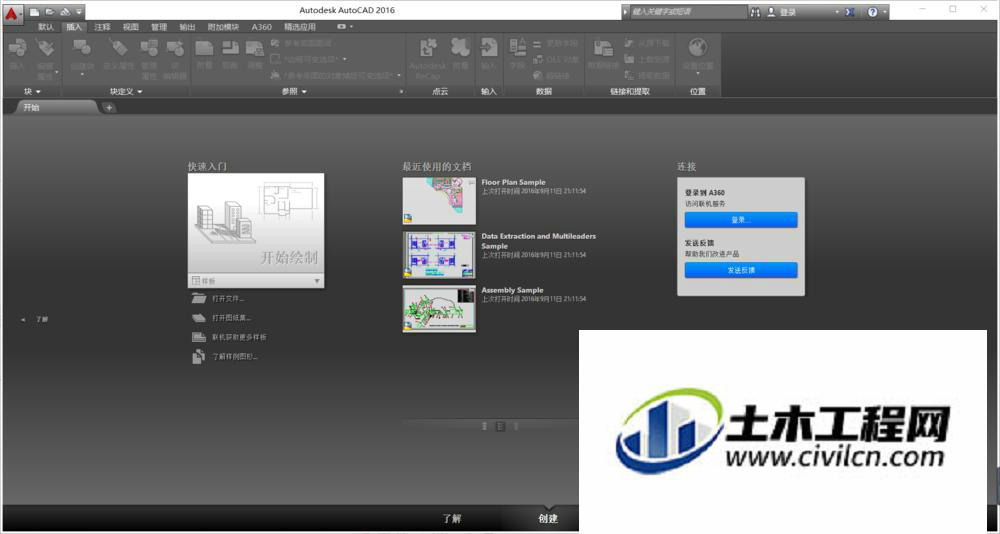
Task: Click New file icon in quick access toolbar
Action: [35, 12]
